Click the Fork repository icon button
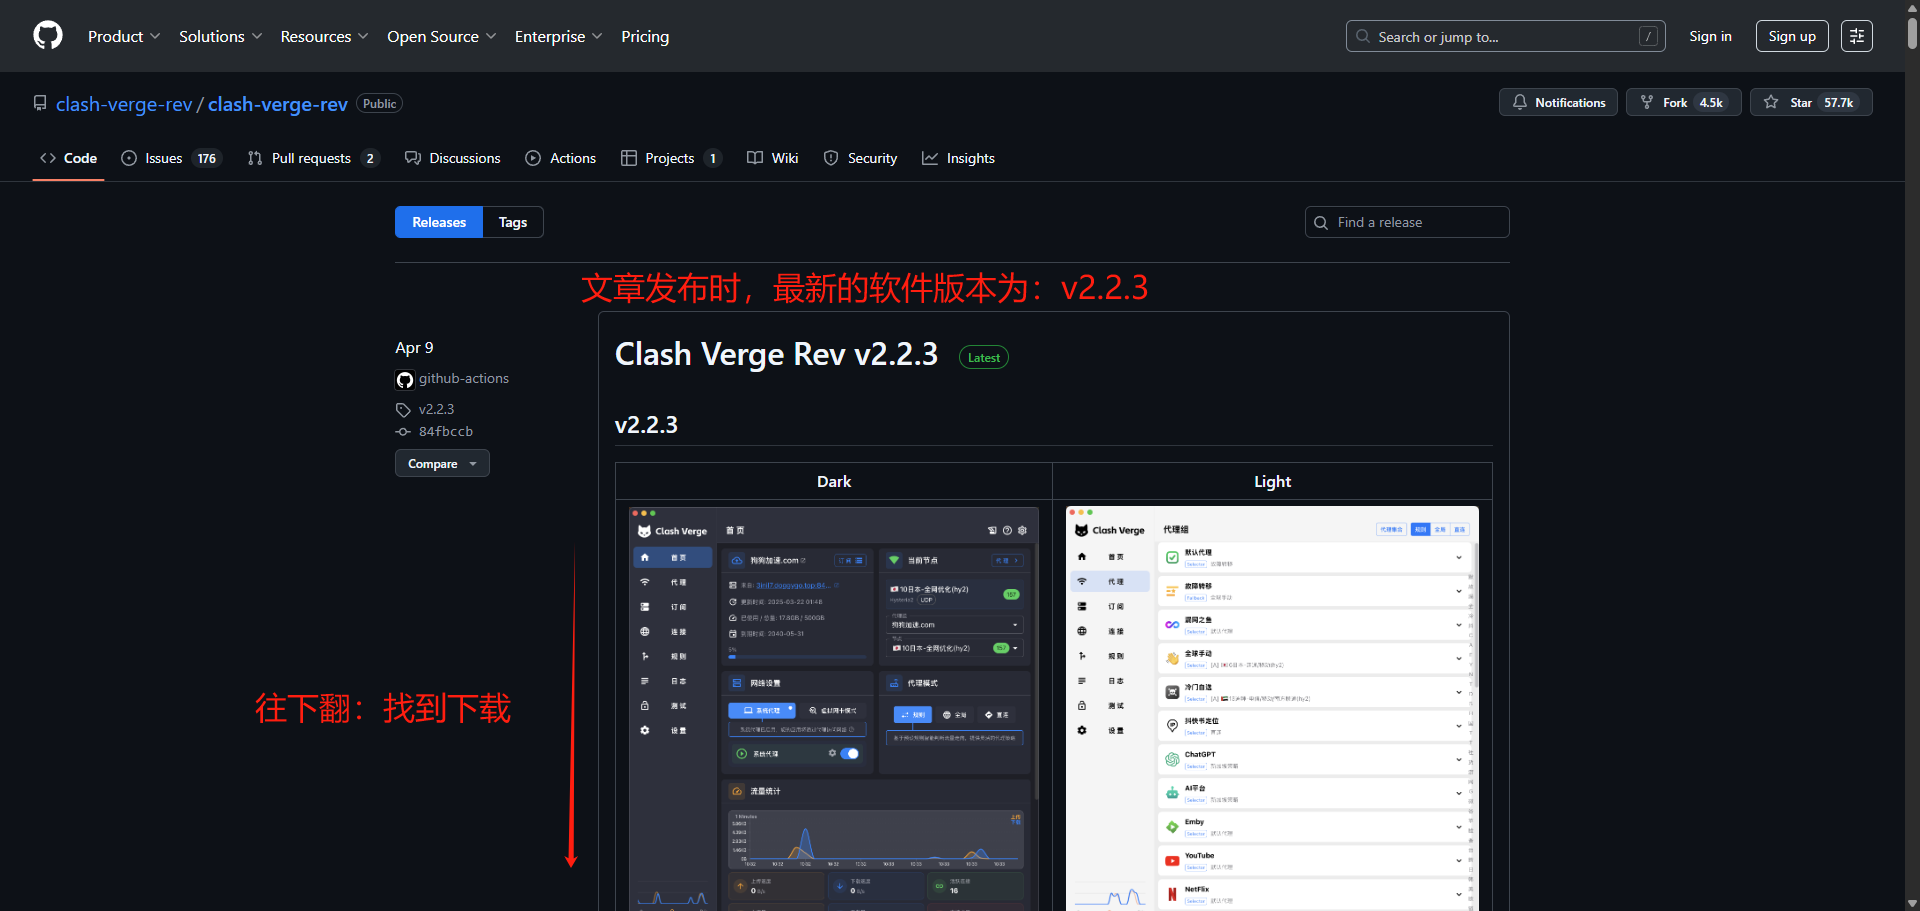 [1683, 103]
